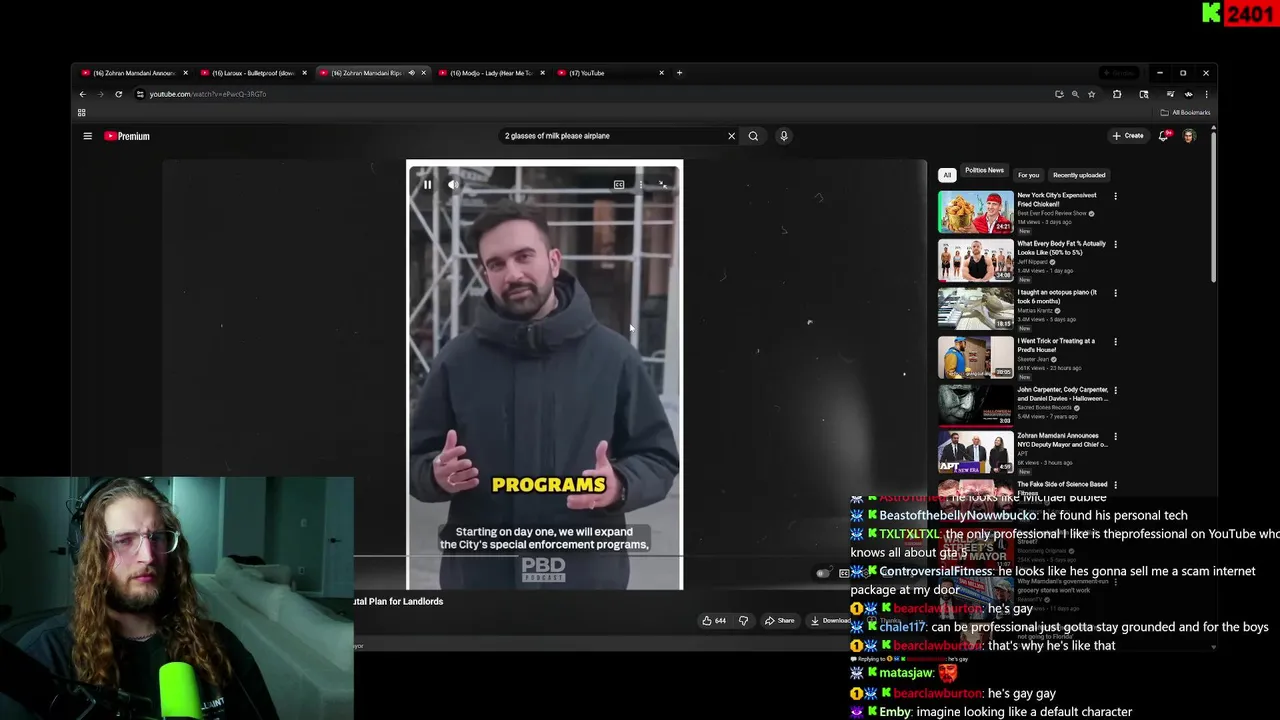Open the apps grid icon in bookmarks bar
The width and height of the screenshot is (1280, 720).
pos(82,113)
